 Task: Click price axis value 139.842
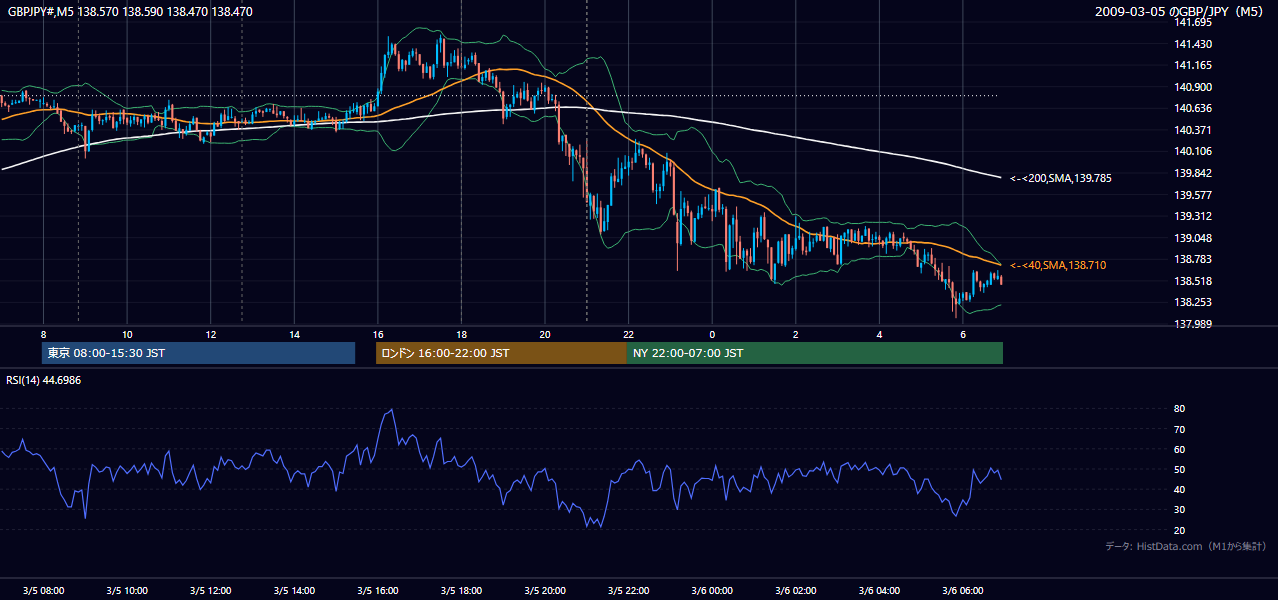click(1194, 173)
